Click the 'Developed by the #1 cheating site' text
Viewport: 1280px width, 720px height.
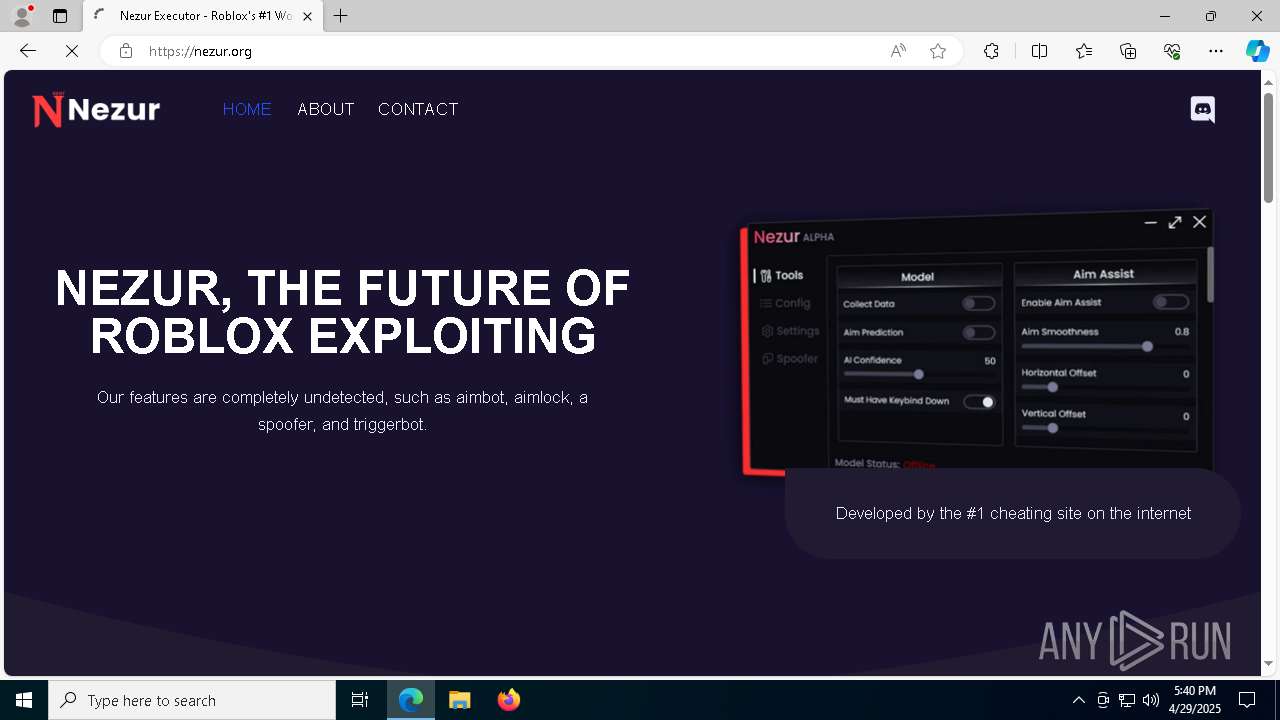click(1013, 513)
